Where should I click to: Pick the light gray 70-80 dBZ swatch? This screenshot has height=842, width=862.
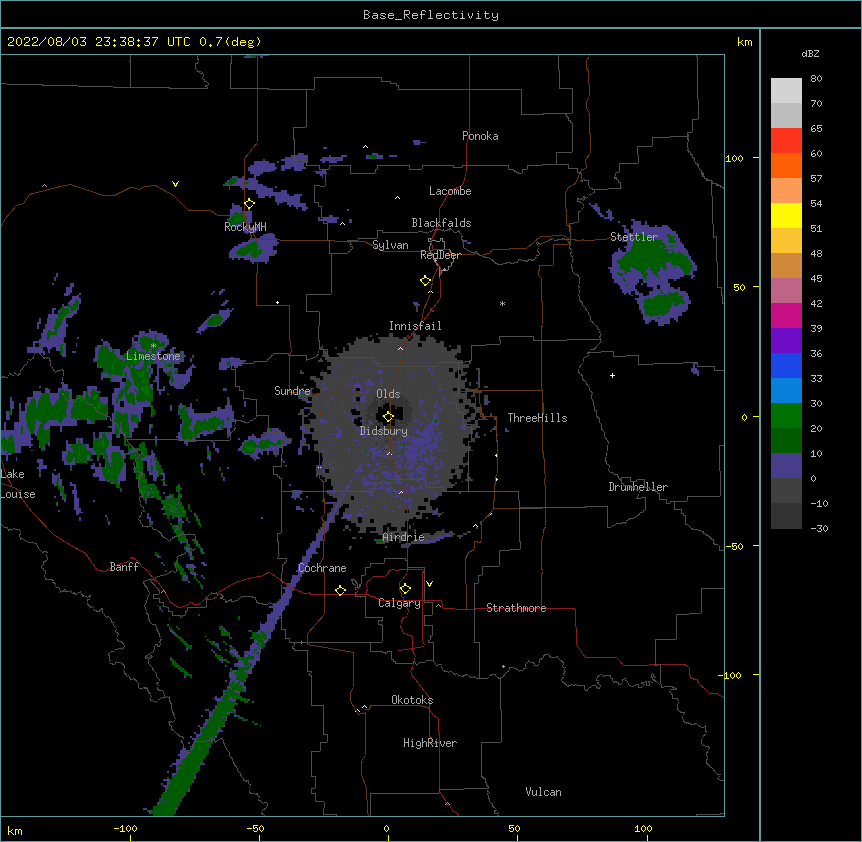pos(786,91)
